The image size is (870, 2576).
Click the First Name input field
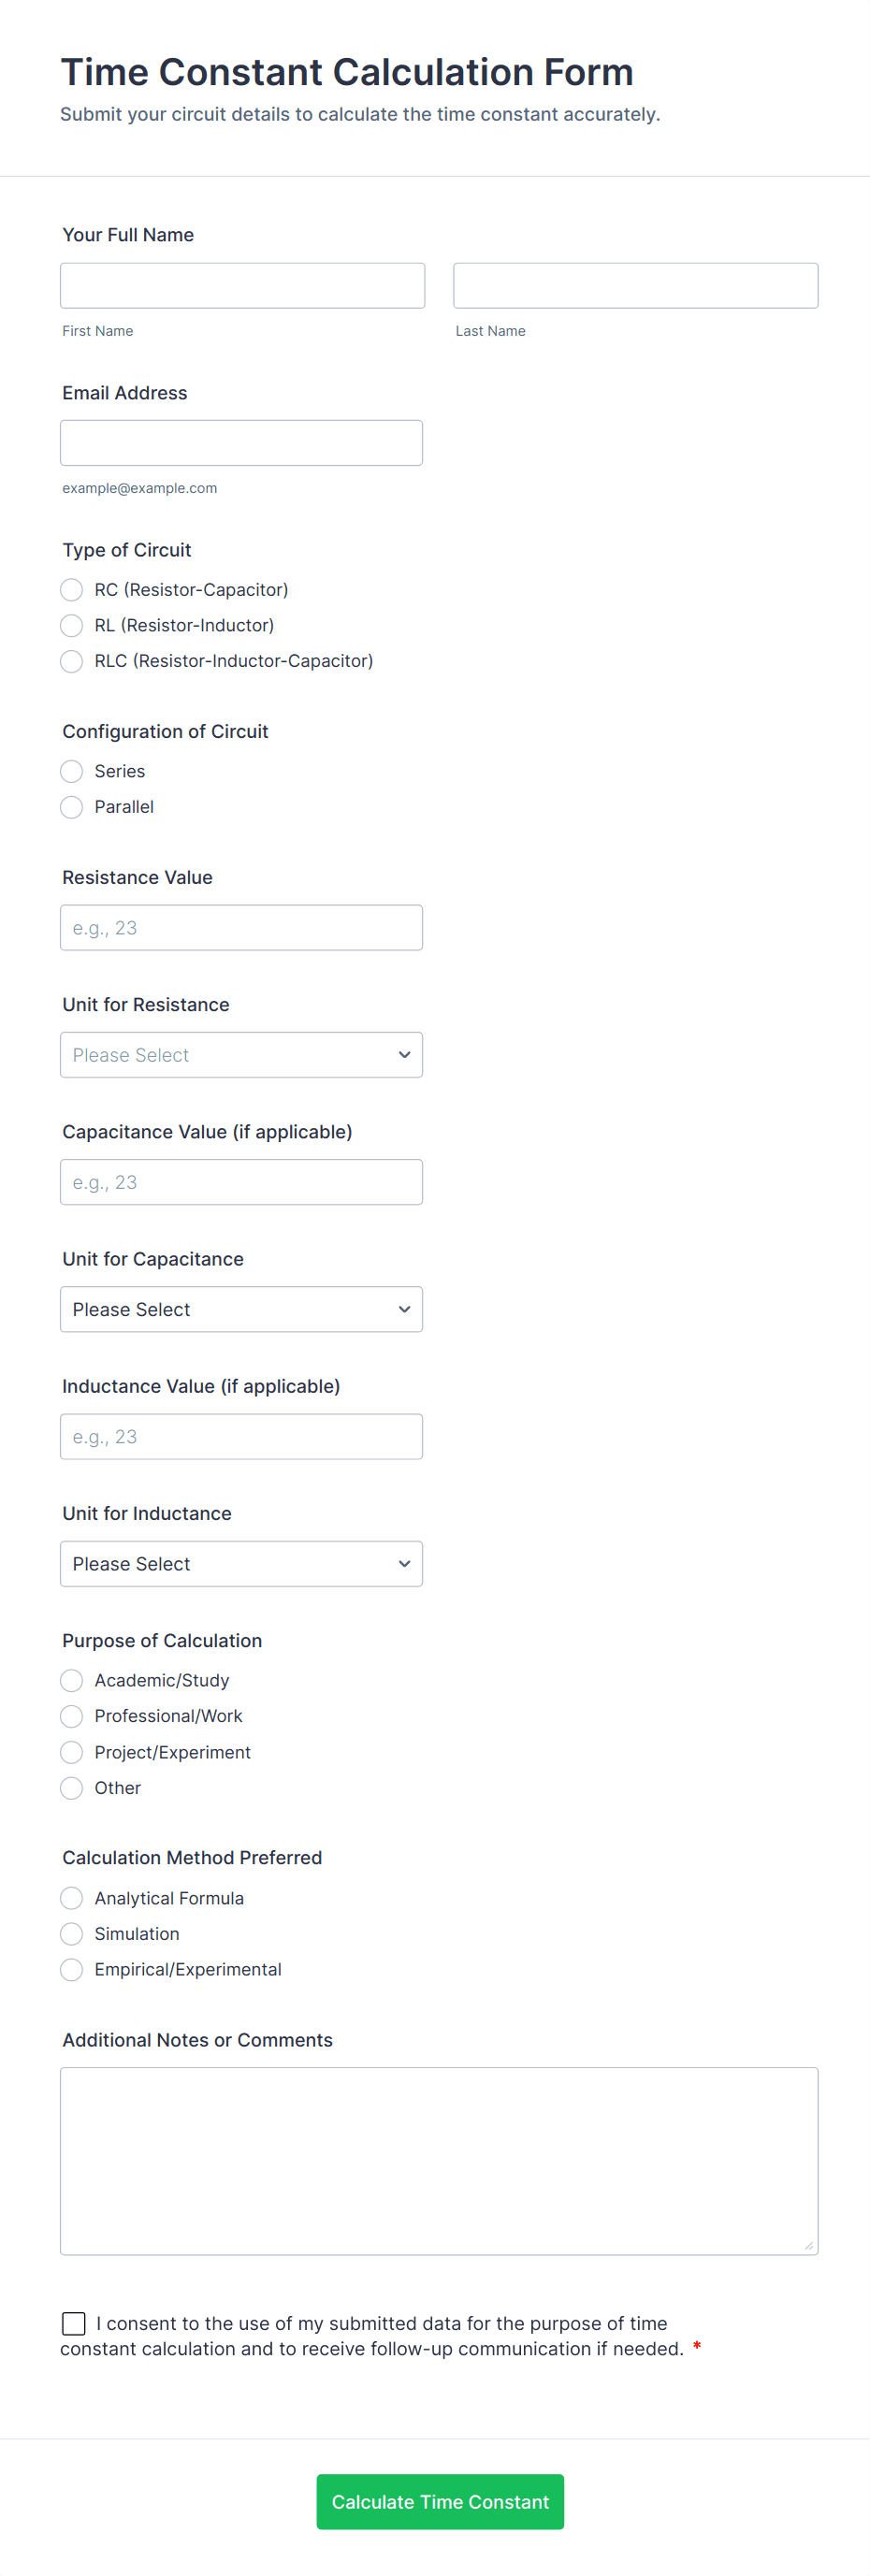pos(242,286)
